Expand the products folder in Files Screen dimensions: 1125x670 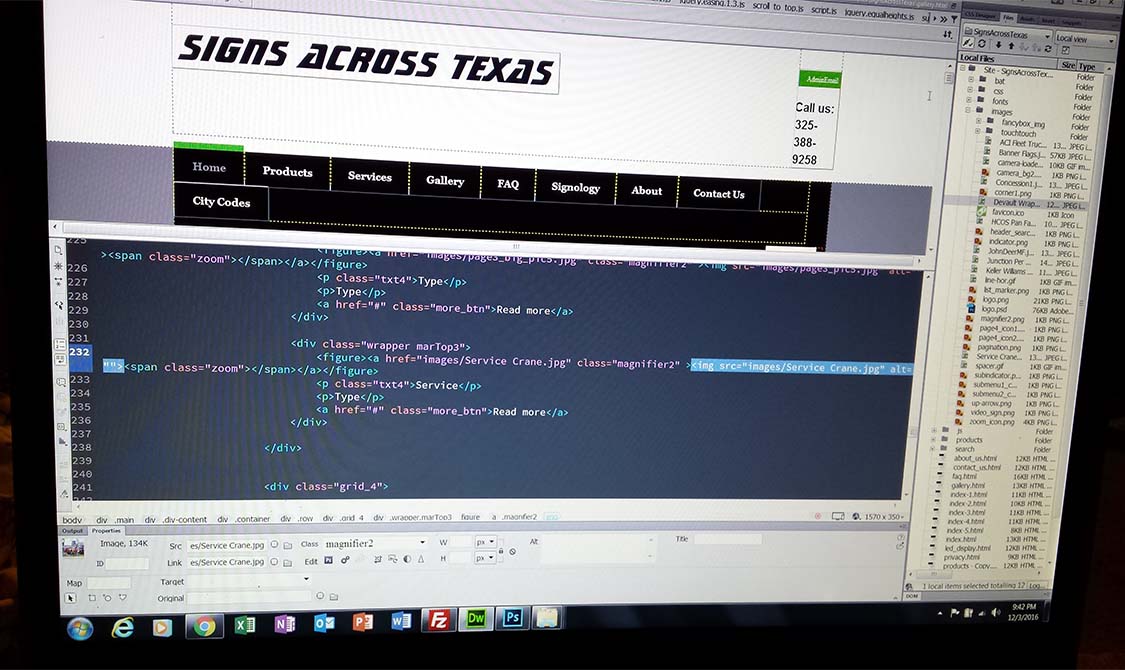(934, 440)
